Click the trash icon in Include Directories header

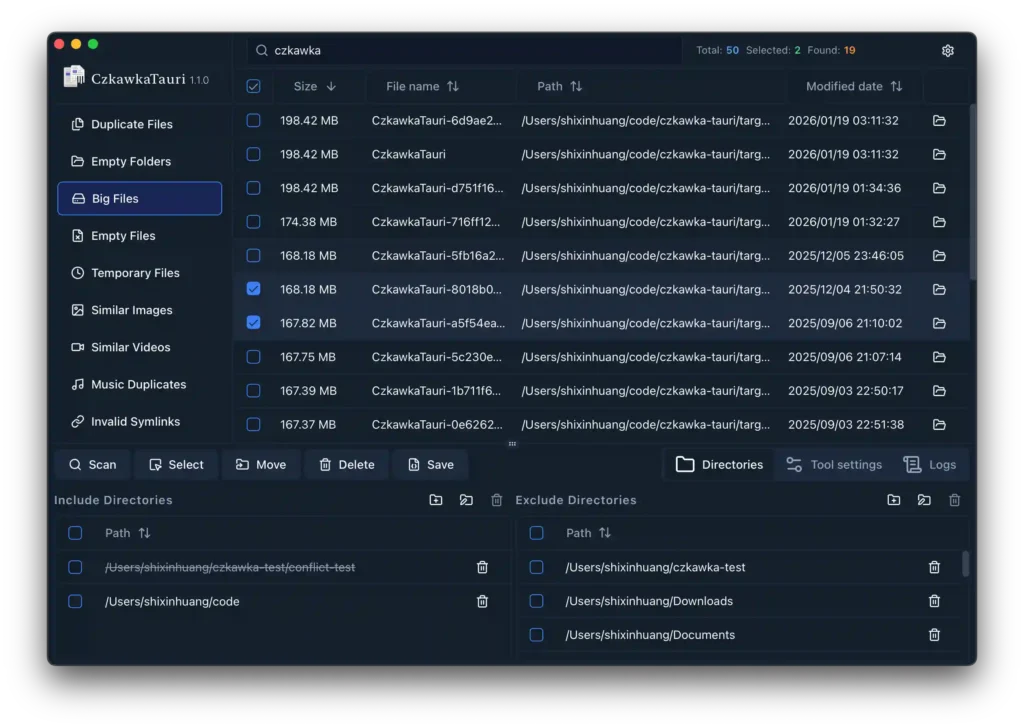(x=496, y=500)
